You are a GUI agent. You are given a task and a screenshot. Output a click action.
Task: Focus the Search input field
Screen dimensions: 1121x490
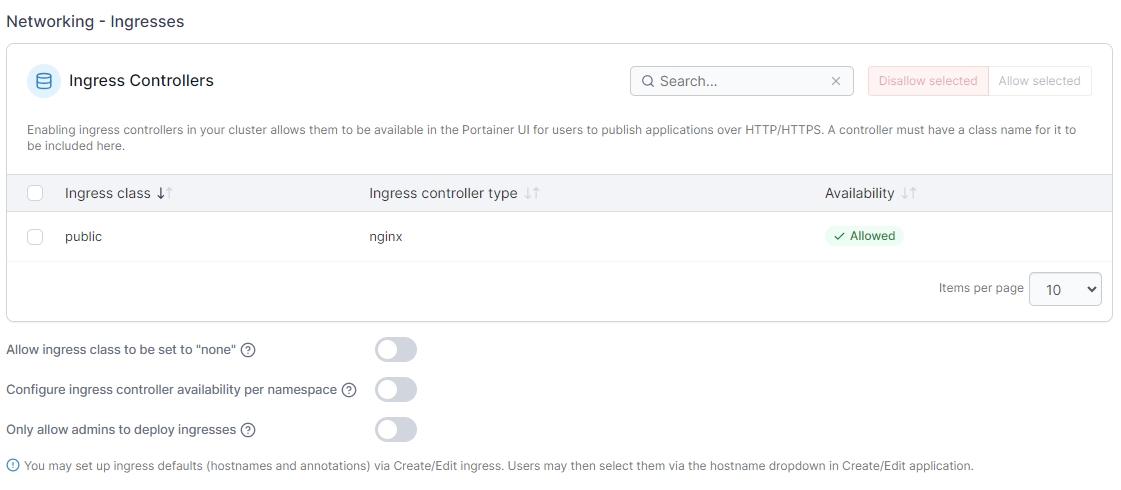click(742, 81)
